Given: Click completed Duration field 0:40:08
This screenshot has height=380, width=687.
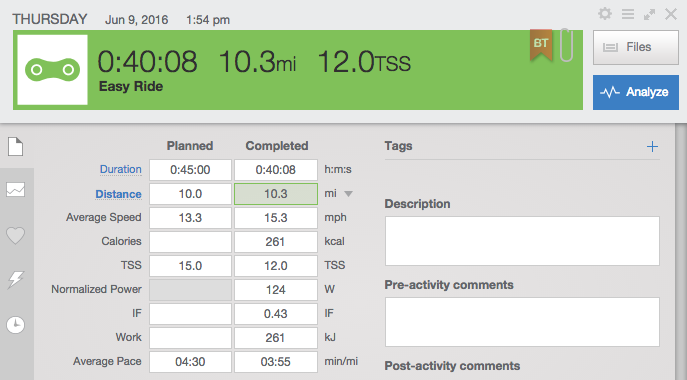Looking at the screenshot, I should click(276, 170).
